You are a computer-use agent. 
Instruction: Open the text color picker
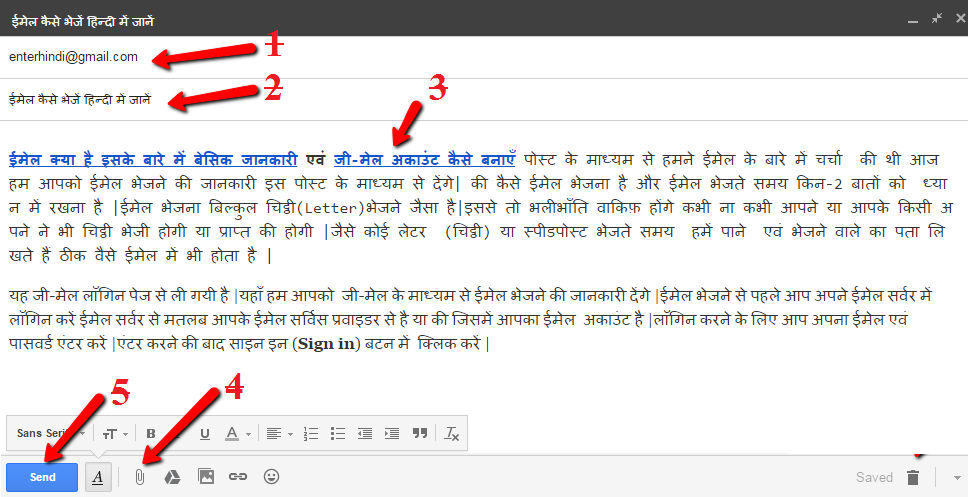(x=236, y=433)
